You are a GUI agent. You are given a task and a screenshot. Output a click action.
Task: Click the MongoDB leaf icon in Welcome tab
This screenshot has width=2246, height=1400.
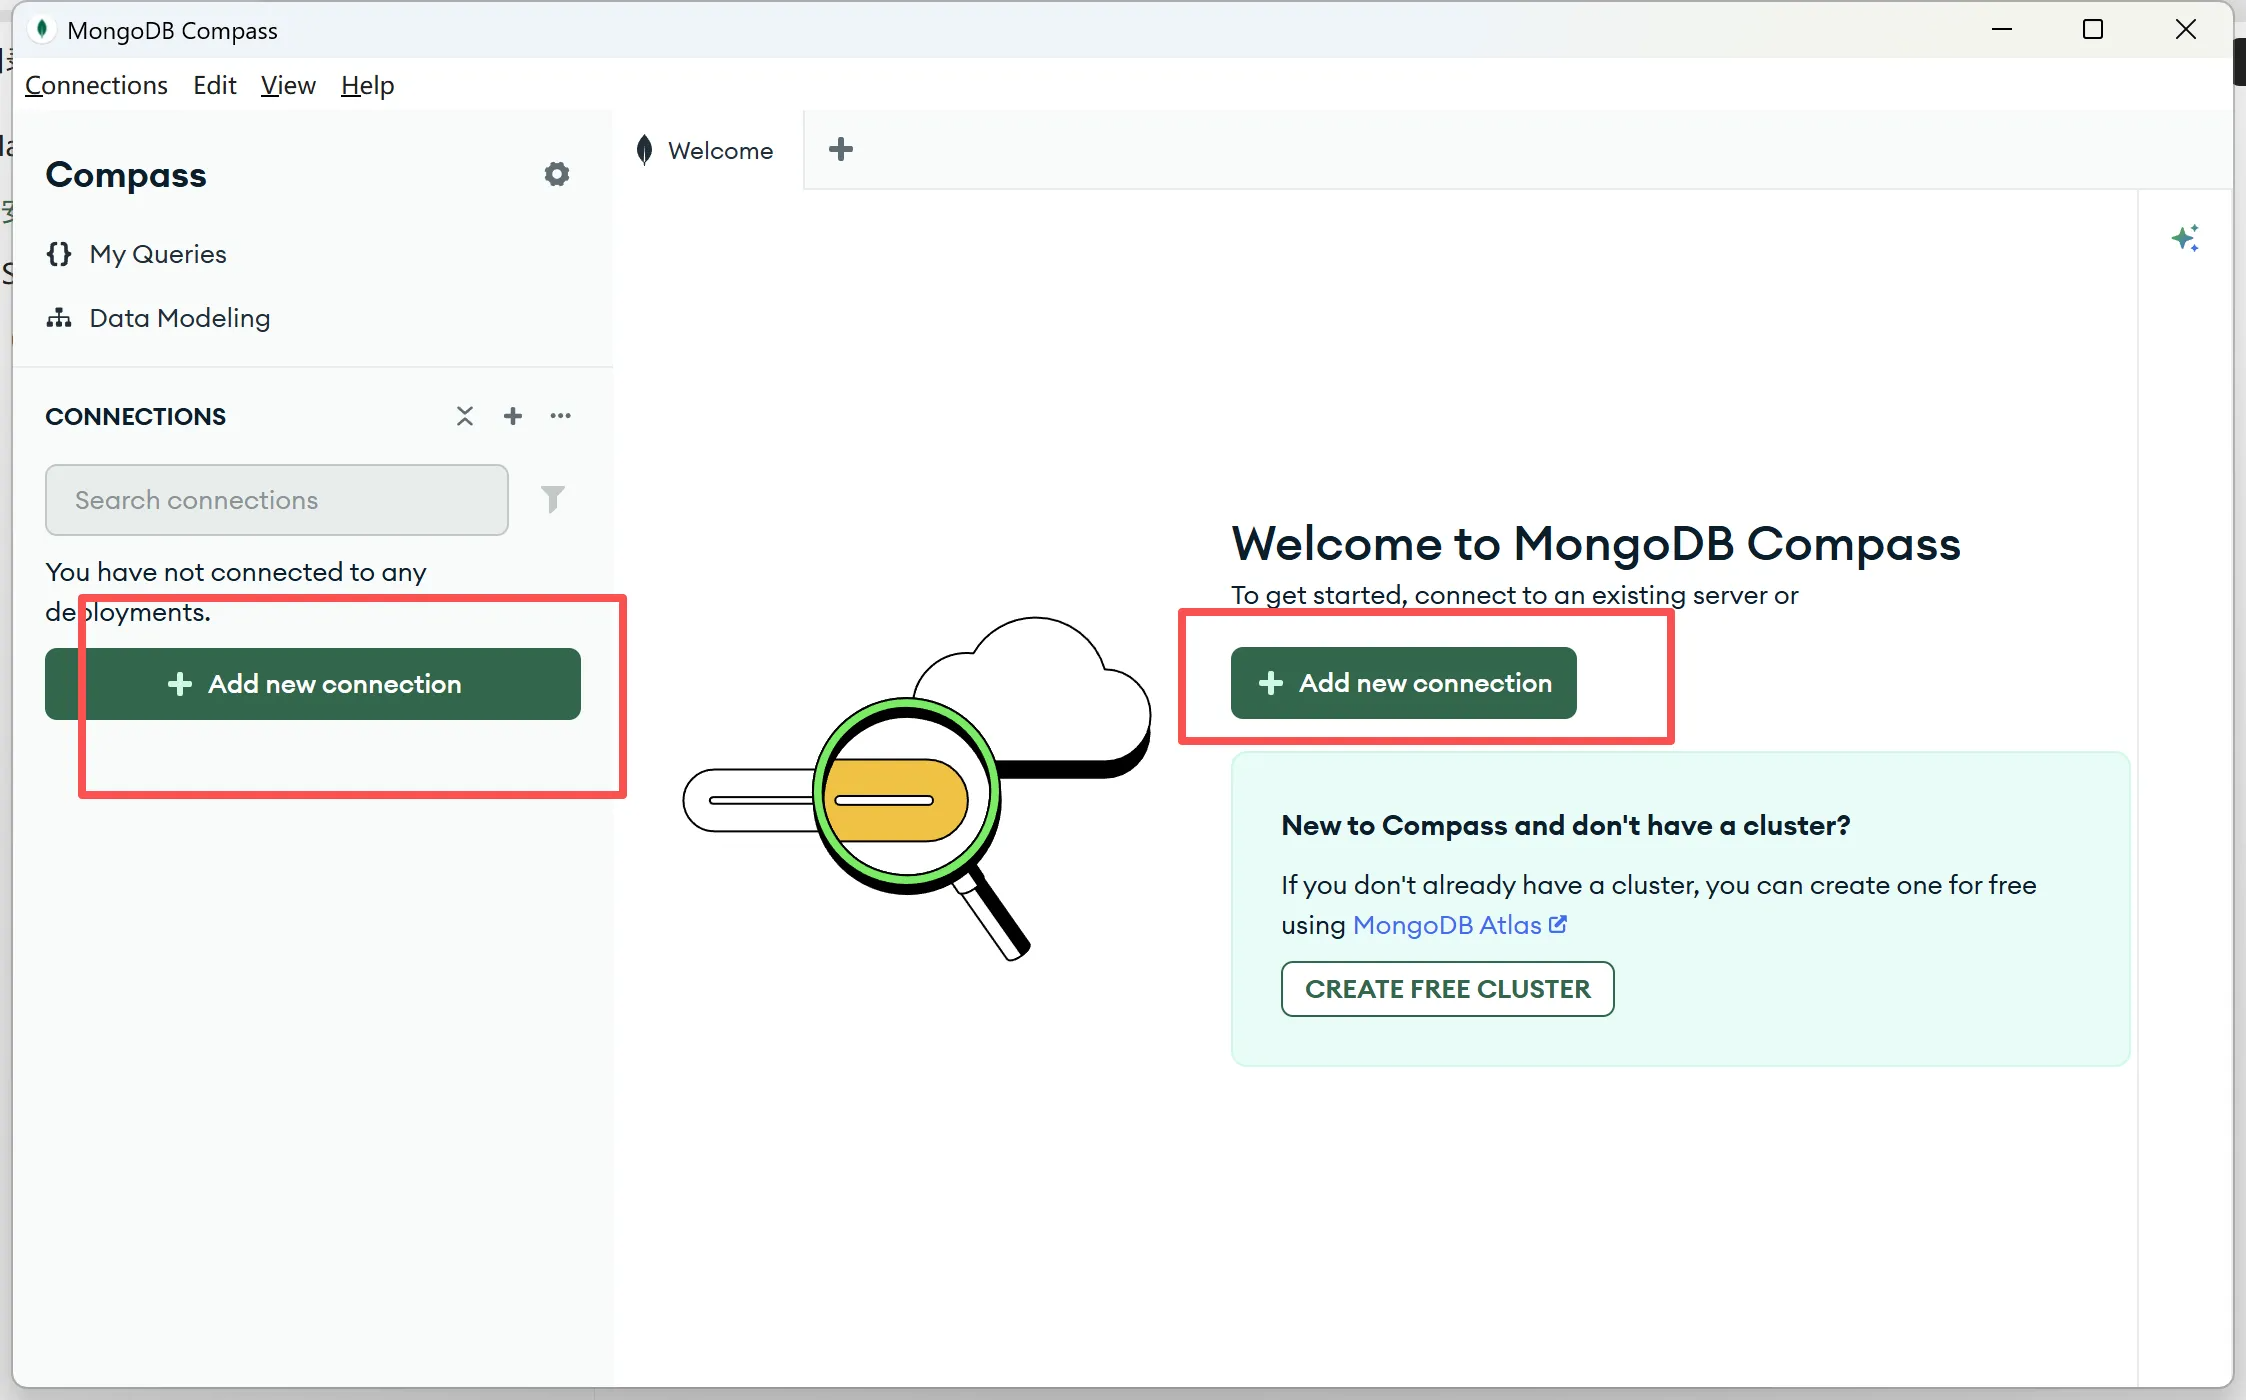[645, 150]
